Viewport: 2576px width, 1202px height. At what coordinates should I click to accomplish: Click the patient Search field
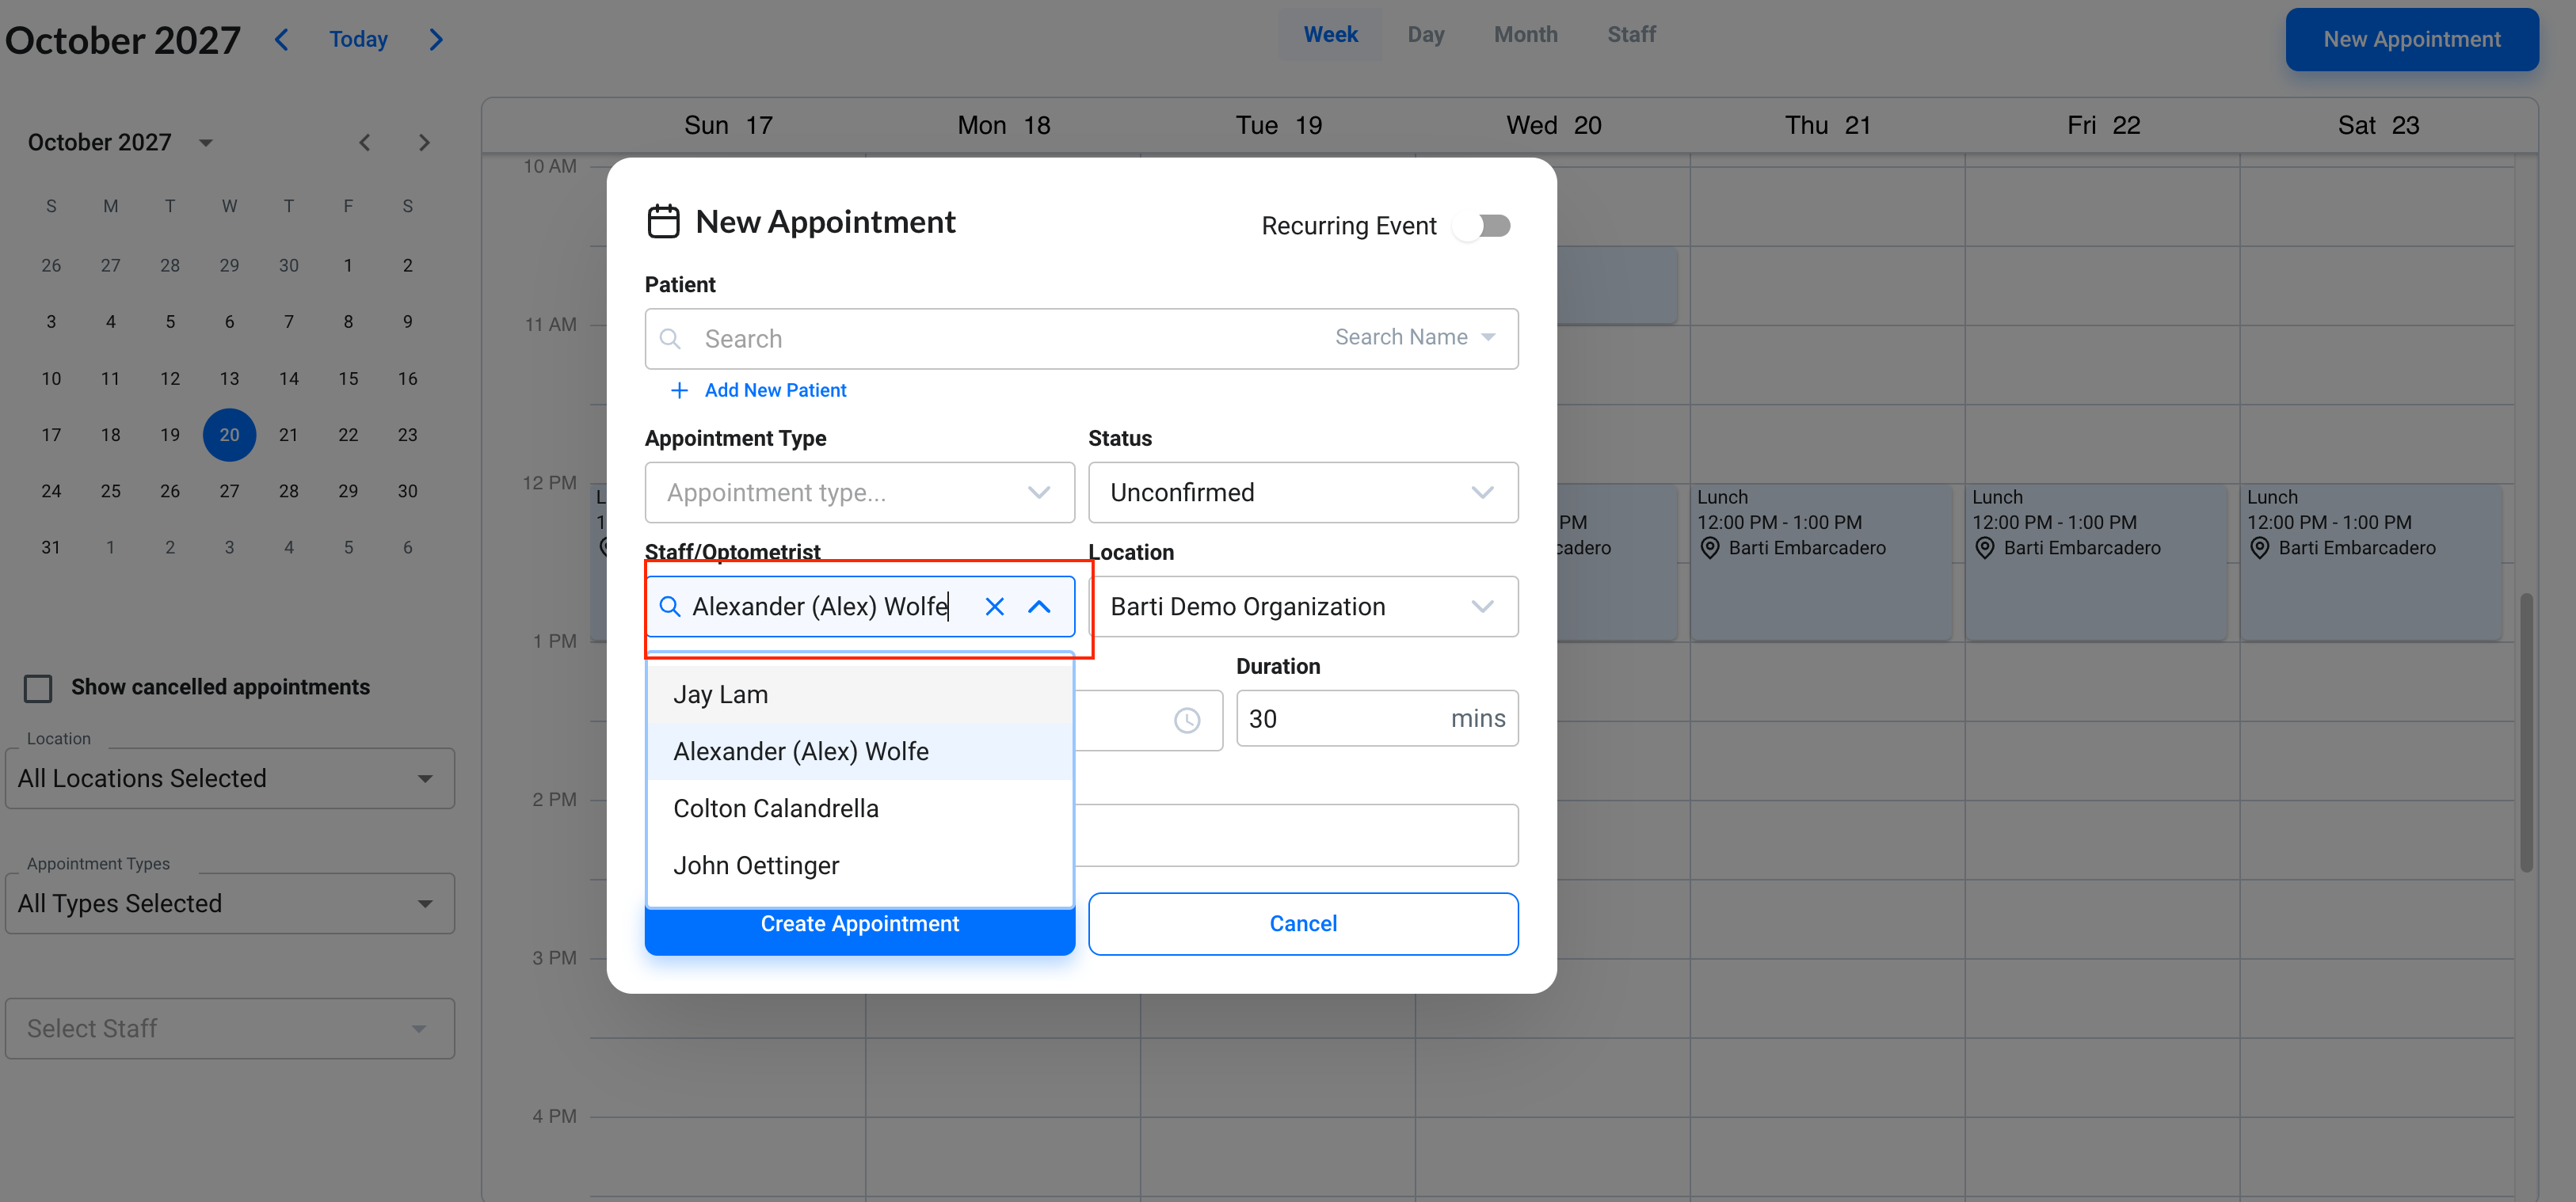click(x=1081, y=339)
